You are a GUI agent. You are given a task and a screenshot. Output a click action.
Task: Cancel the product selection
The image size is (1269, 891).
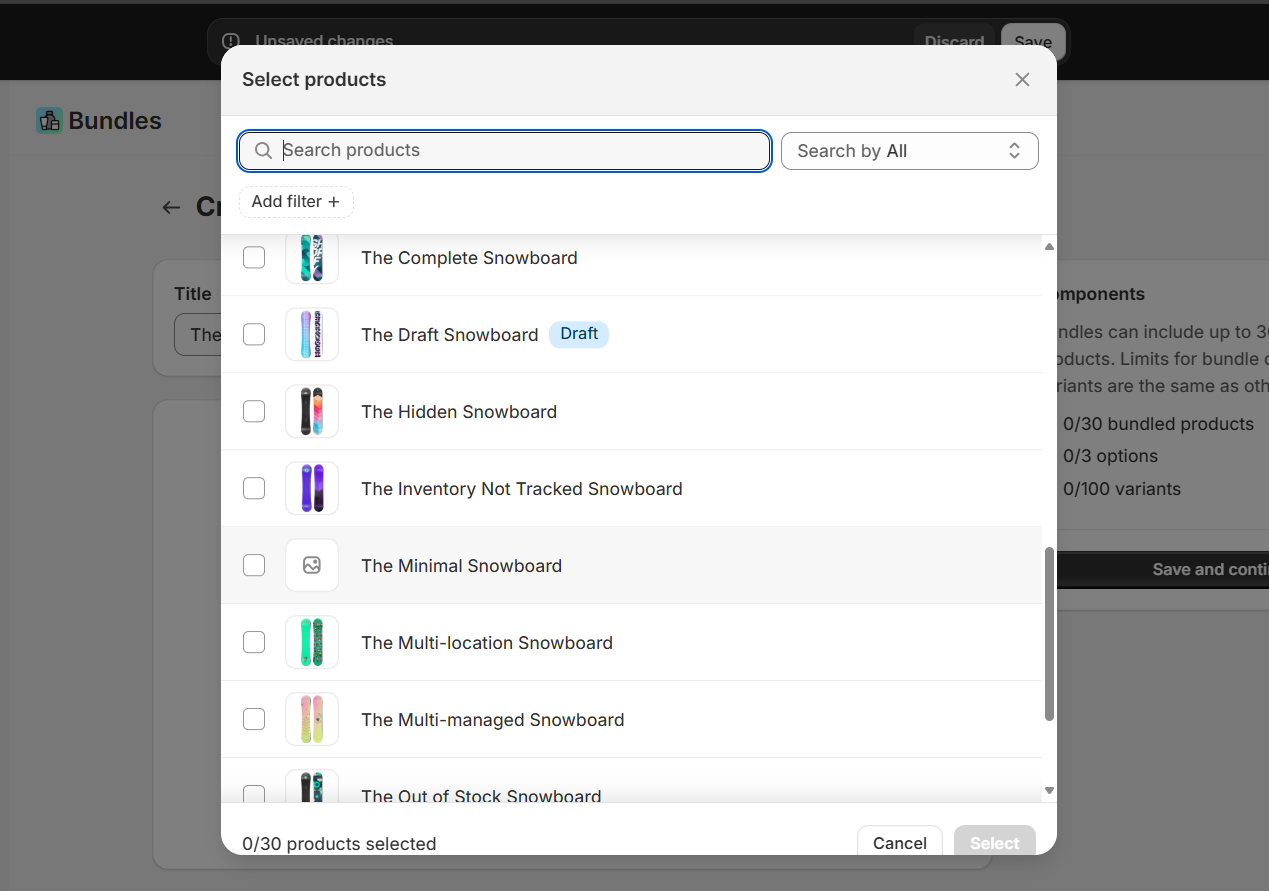click(899, 842)
